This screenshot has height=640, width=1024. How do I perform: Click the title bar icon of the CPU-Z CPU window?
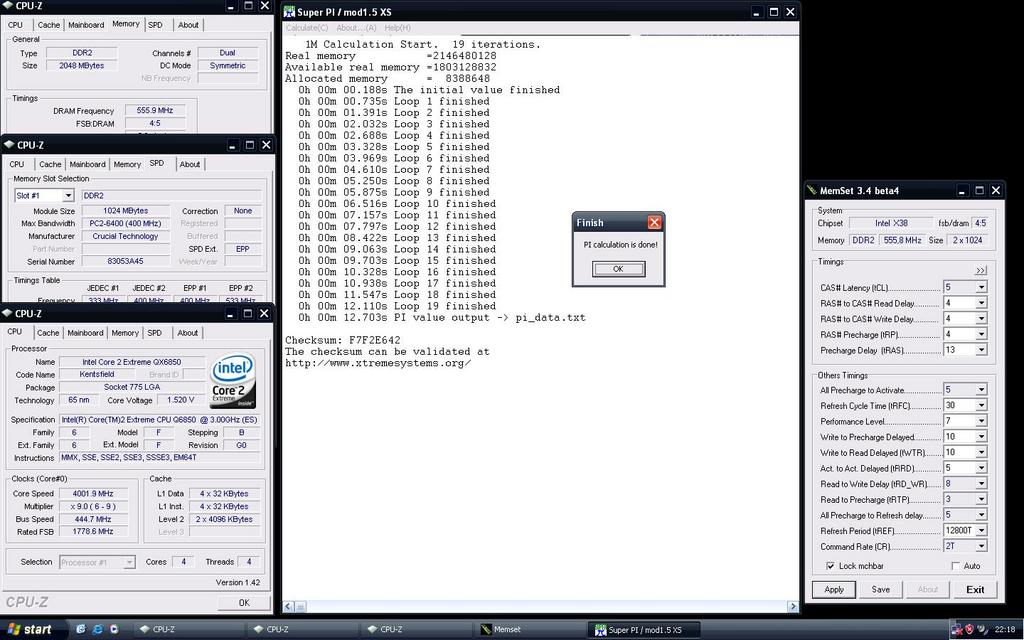[8, 313]
